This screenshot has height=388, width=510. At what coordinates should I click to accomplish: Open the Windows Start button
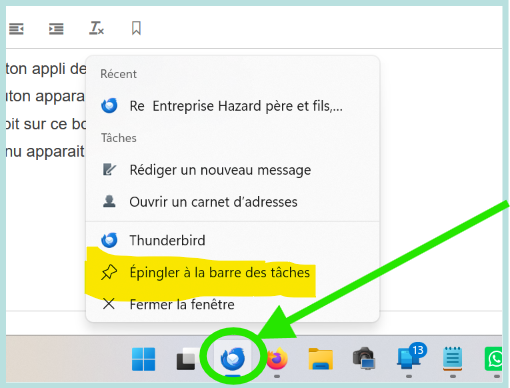pyautogui.click(x=143, y=359)
